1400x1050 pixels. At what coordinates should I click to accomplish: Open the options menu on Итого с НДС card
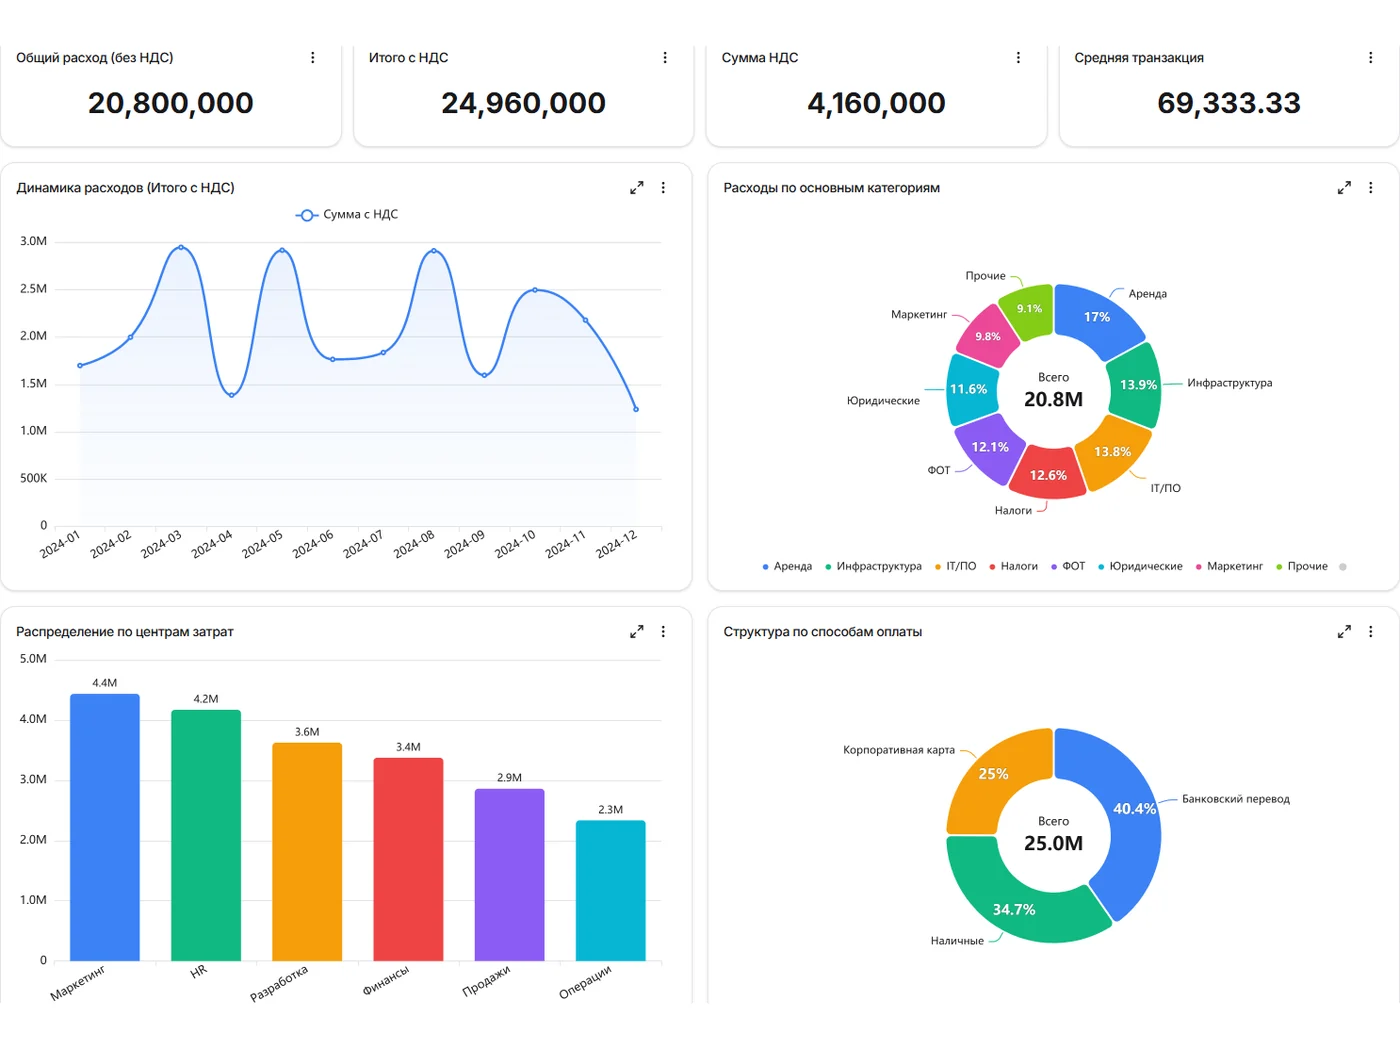[665, 58]
